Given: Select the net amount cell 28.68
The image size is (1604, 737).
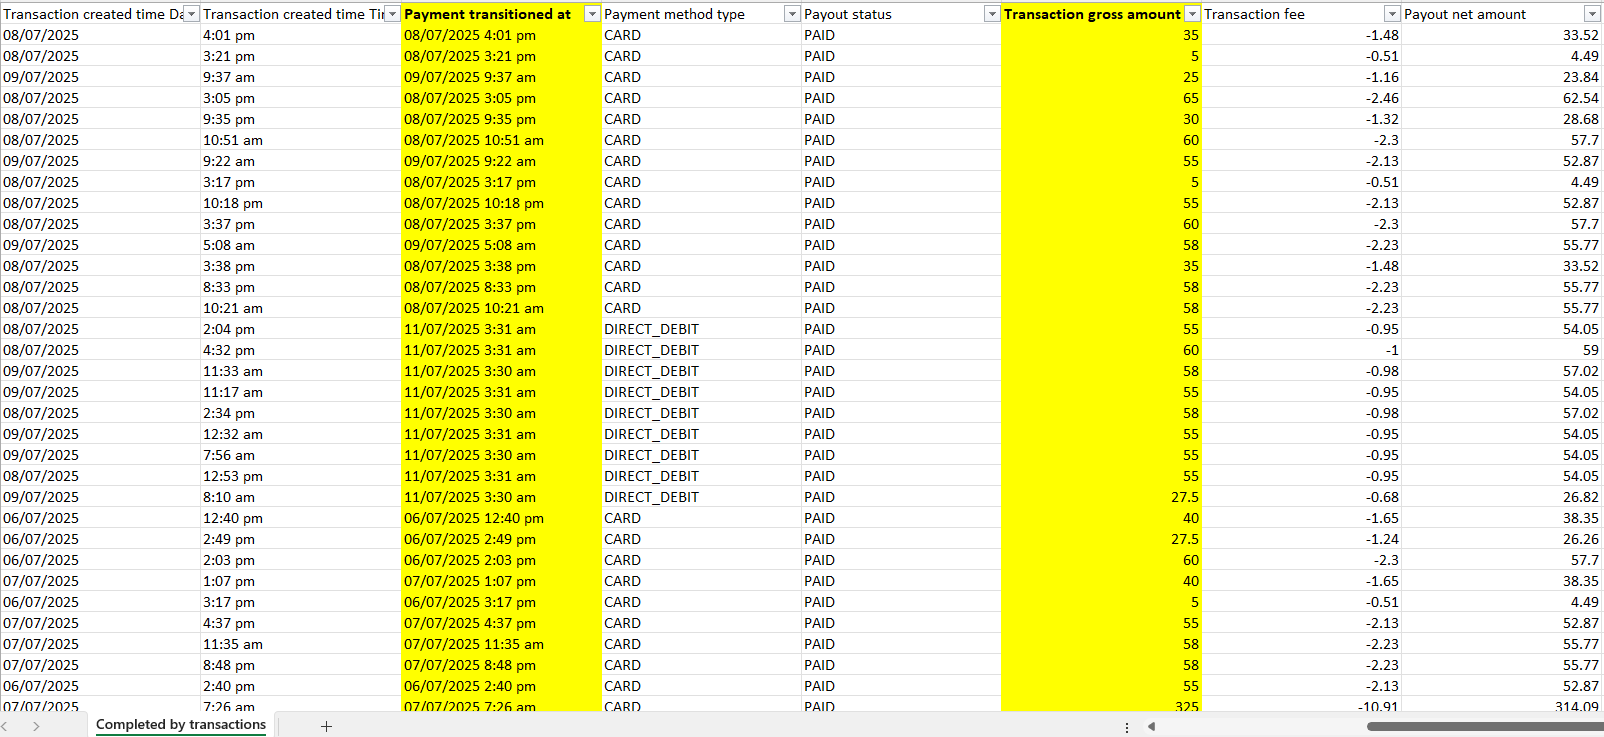Looking at the screenshot, I should point(1502,119).
